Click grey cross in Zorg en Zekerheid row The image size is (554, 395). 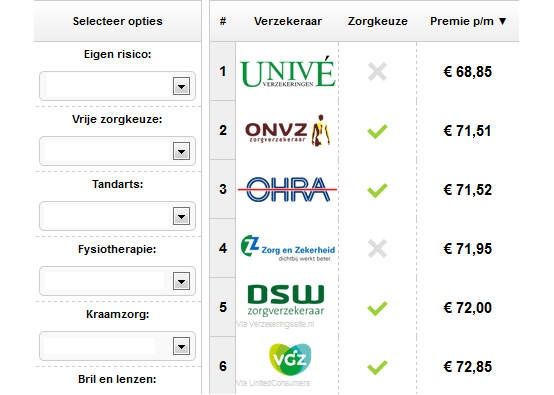(x=377, y=248)
